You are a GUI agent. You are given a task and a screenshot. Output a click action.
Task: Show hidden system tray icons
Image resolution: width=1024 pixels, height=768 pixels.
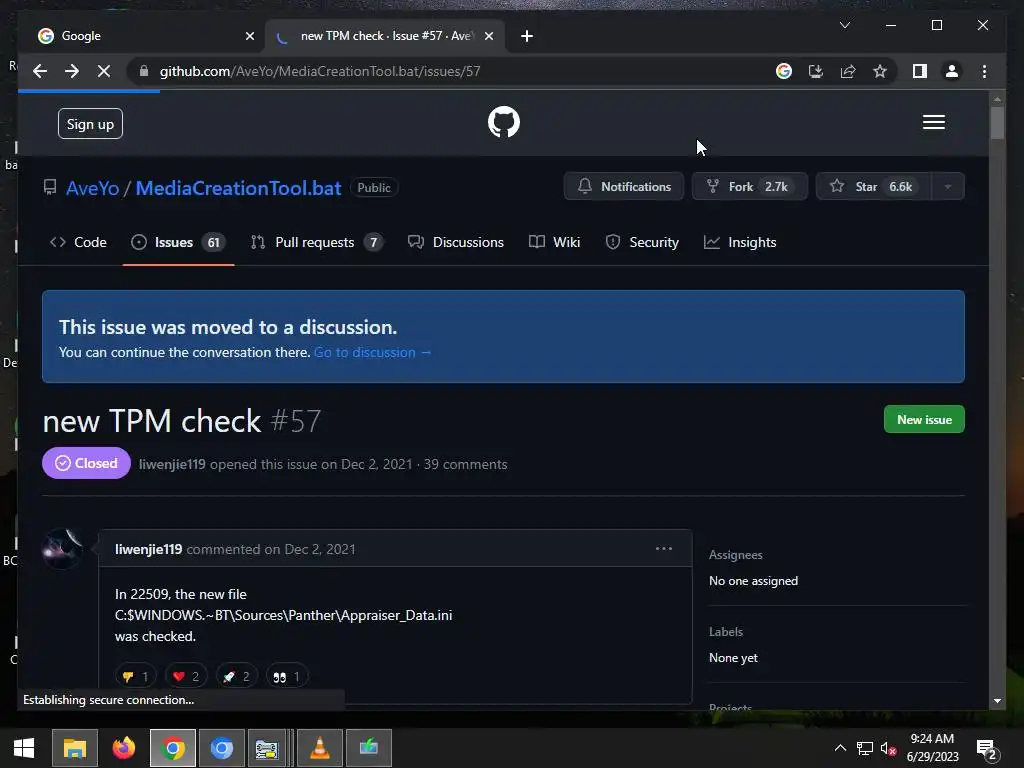[840, 748]
